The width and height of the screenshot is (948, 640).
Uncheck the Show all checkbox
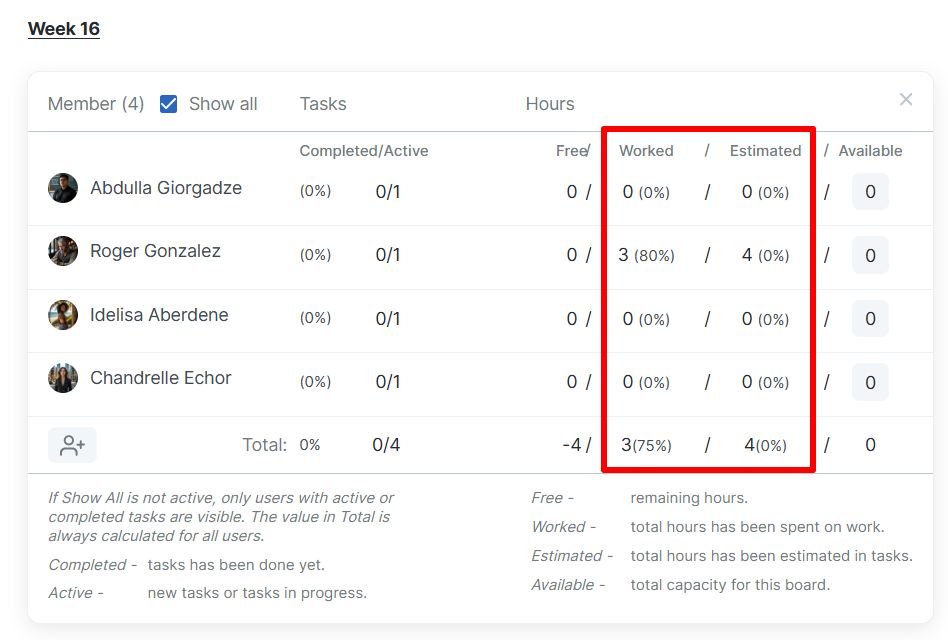click(169, 104)
